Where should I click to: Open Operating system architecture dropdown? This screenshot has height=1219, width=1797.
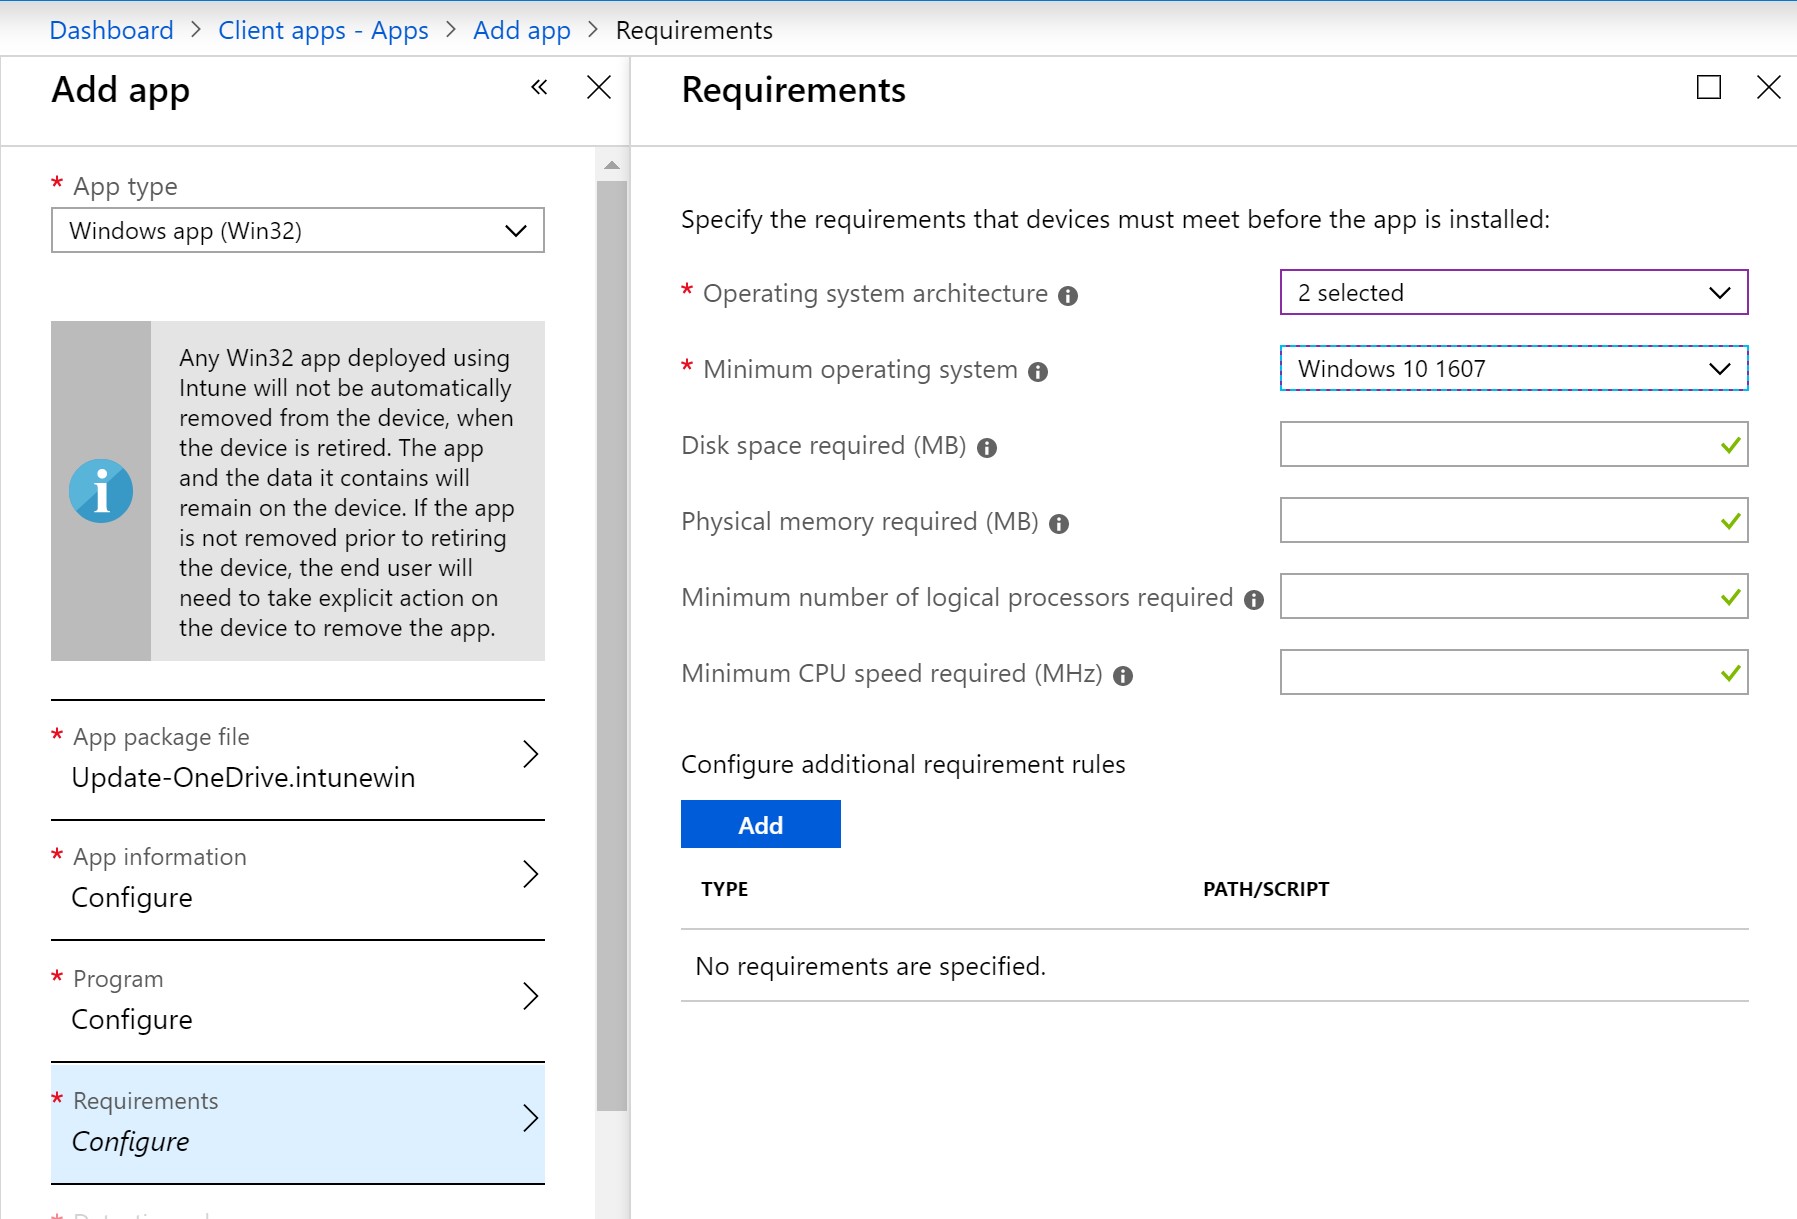[x=1513, y=293]
